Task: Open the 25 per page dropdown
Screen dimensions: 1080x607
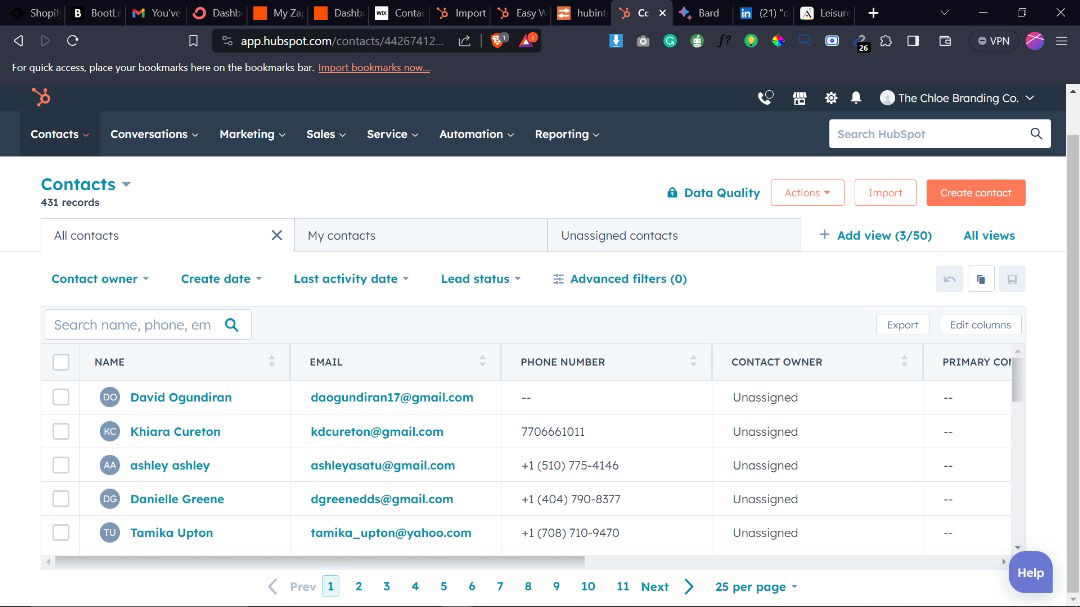Action: [756, 587]
